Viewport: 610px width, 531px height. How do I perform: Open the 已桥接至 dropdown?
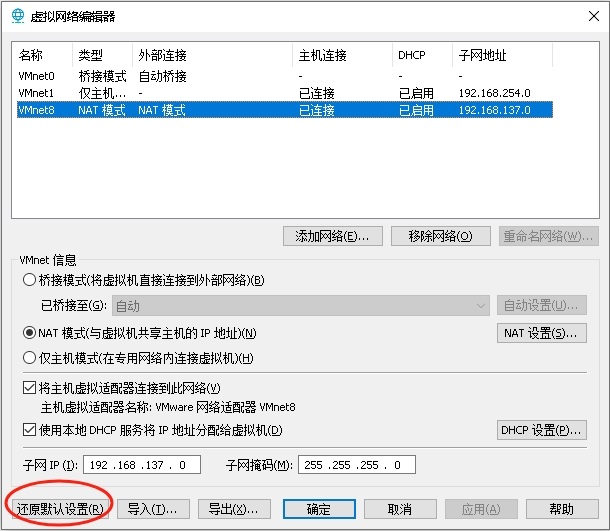[301, 306]
